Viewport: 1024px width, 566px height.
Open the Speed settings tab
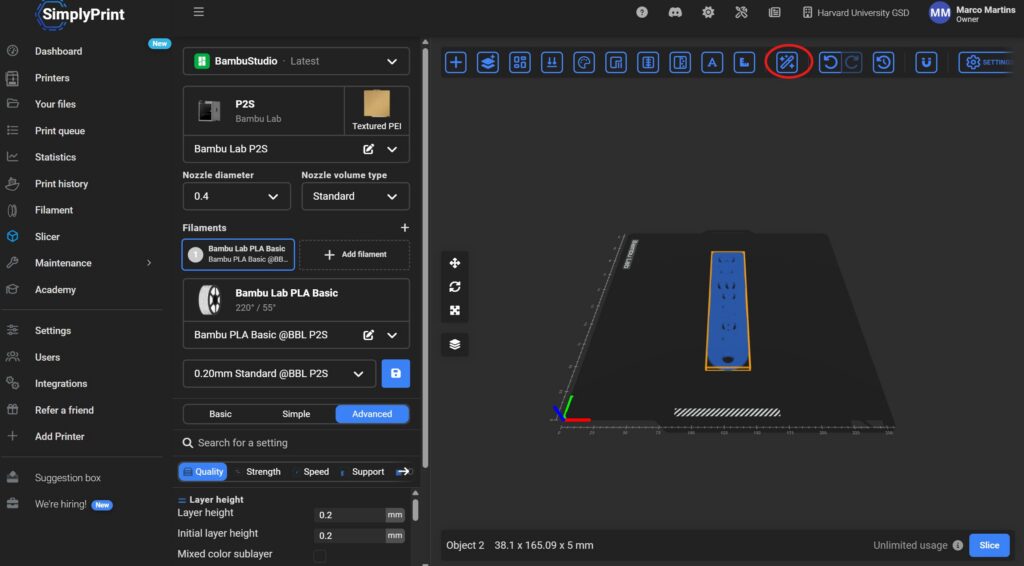(312, 471)
